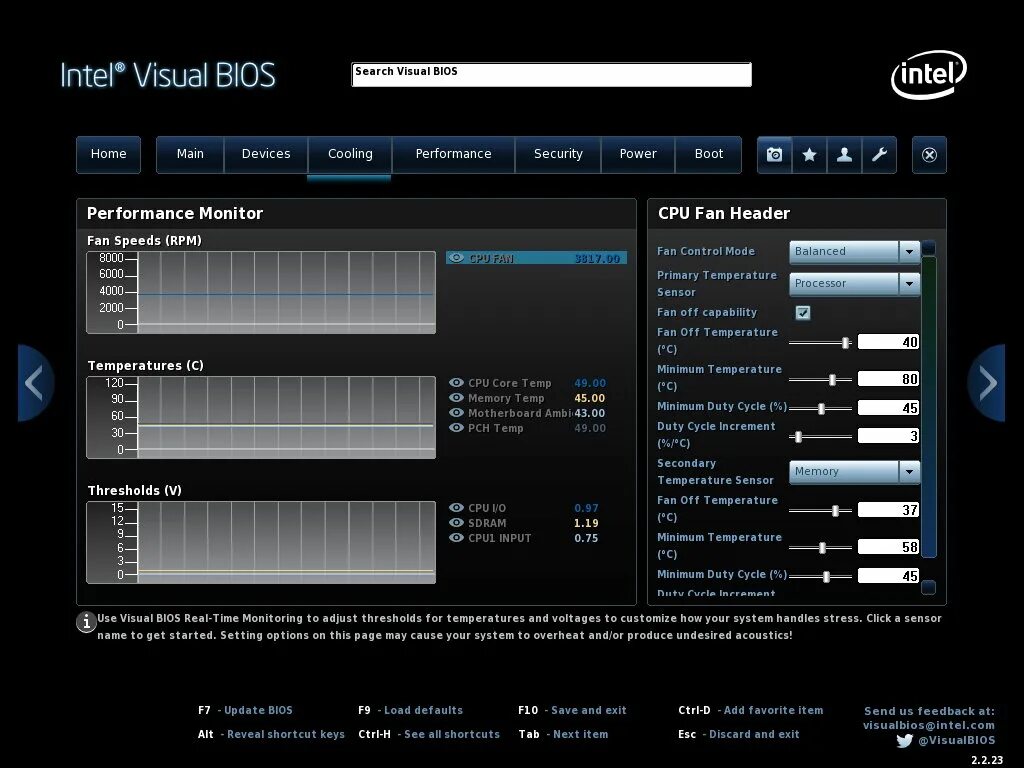1024x768 pixels.
Task: Click scrollbar down arrow in CPU Fan Header
Action: (929, 587)
